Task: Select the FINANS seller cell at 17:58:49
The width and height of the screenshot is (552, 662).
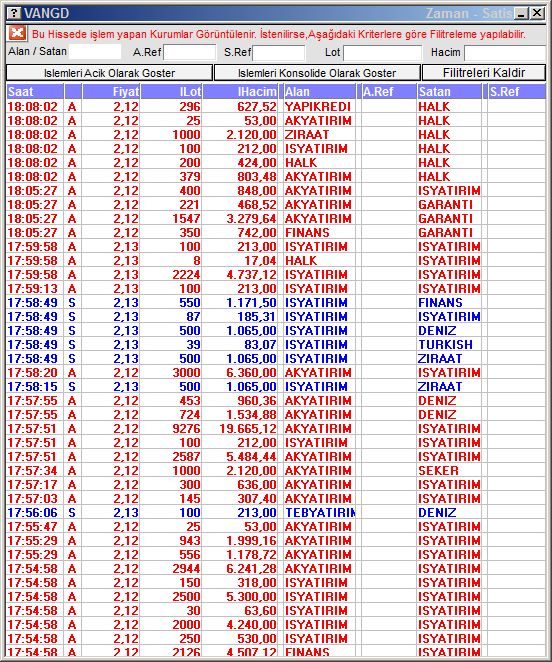Action: point(449,303)
